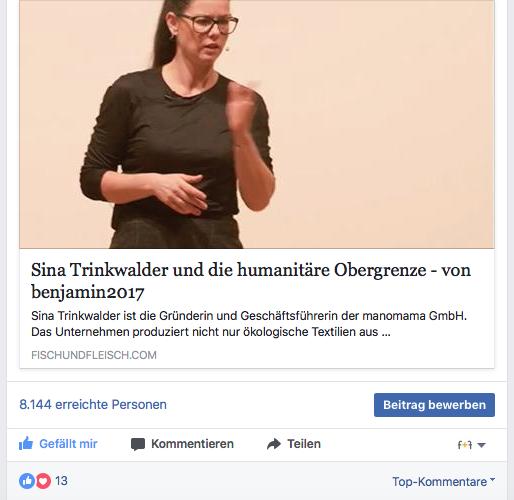
Task: Open the Sina Trinkwalder article headline link
Action: [x=251, y=281]
